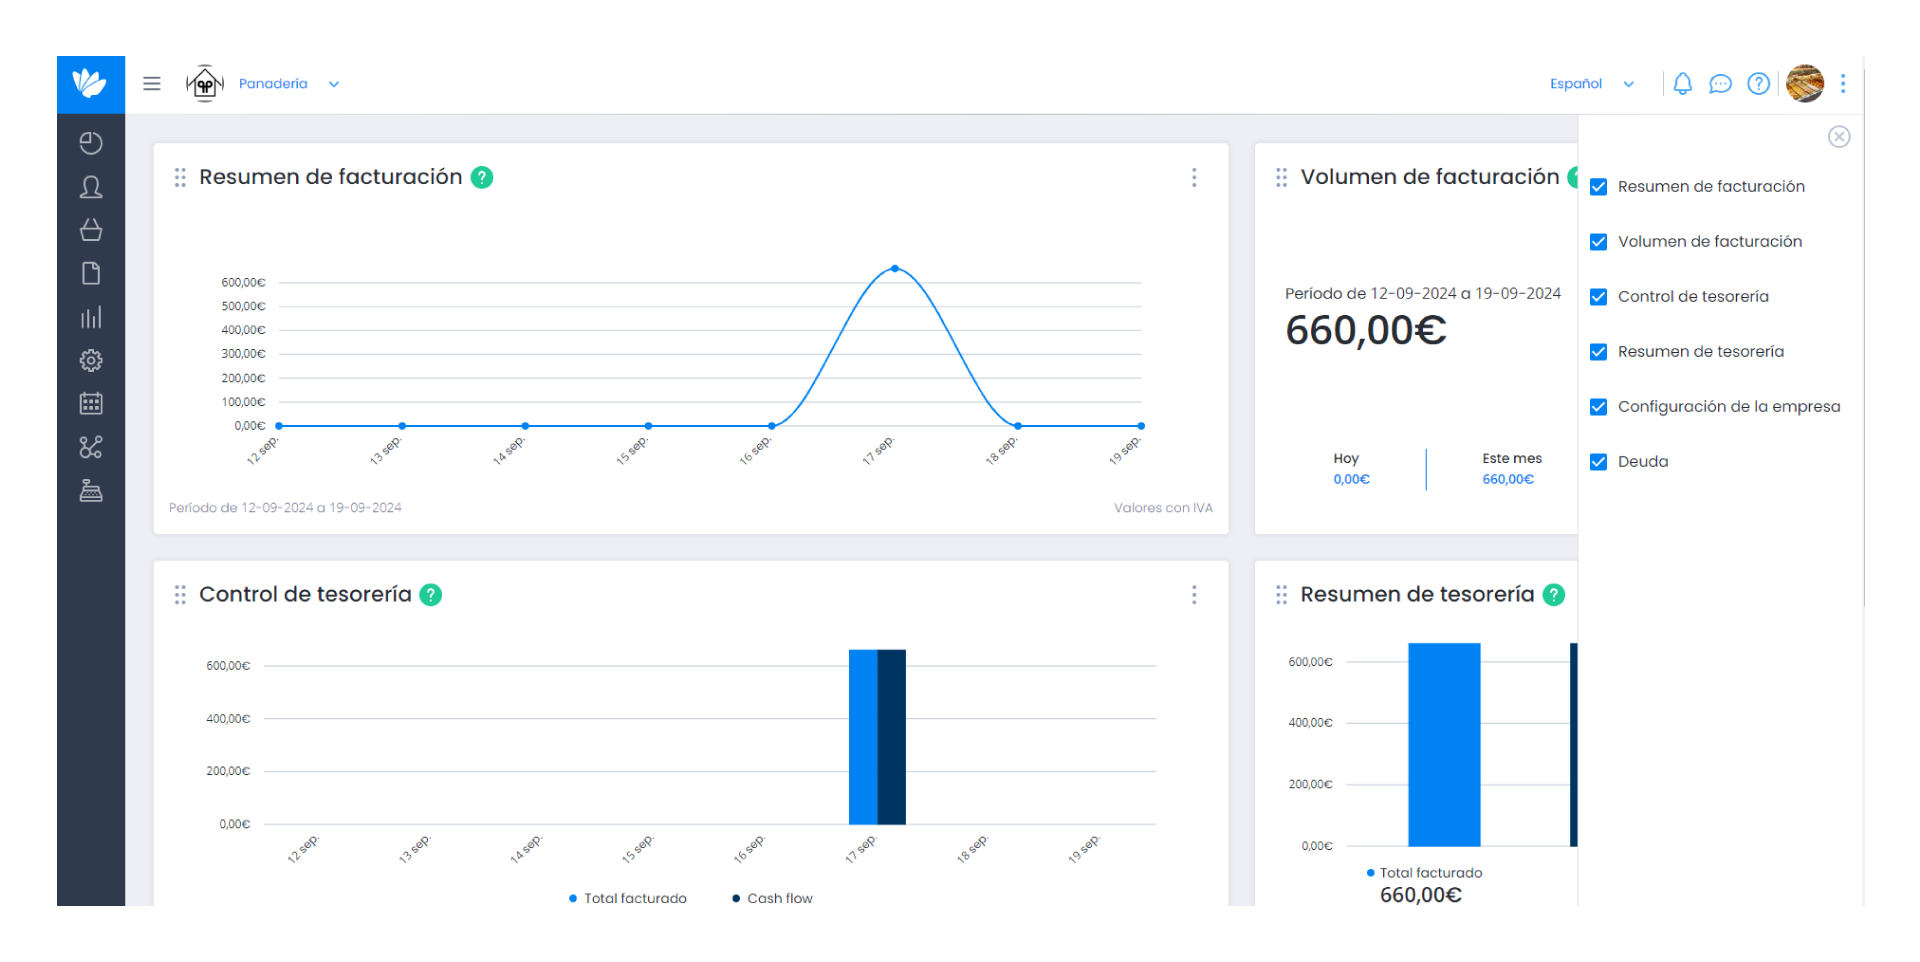Click the Panadería company name
The width and height of the screenshot is (1920, 962).
273,84
